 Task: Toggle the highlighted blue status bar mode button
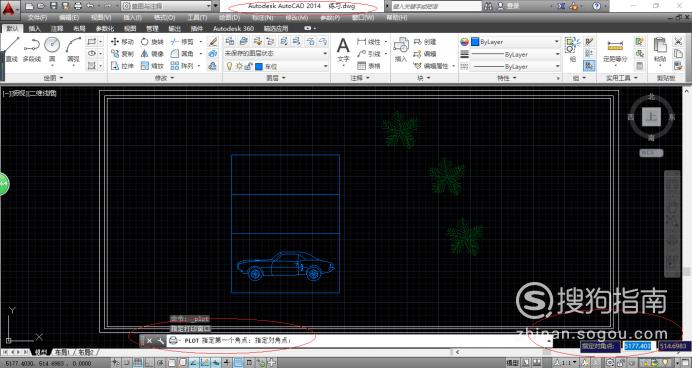coord(238,363)
